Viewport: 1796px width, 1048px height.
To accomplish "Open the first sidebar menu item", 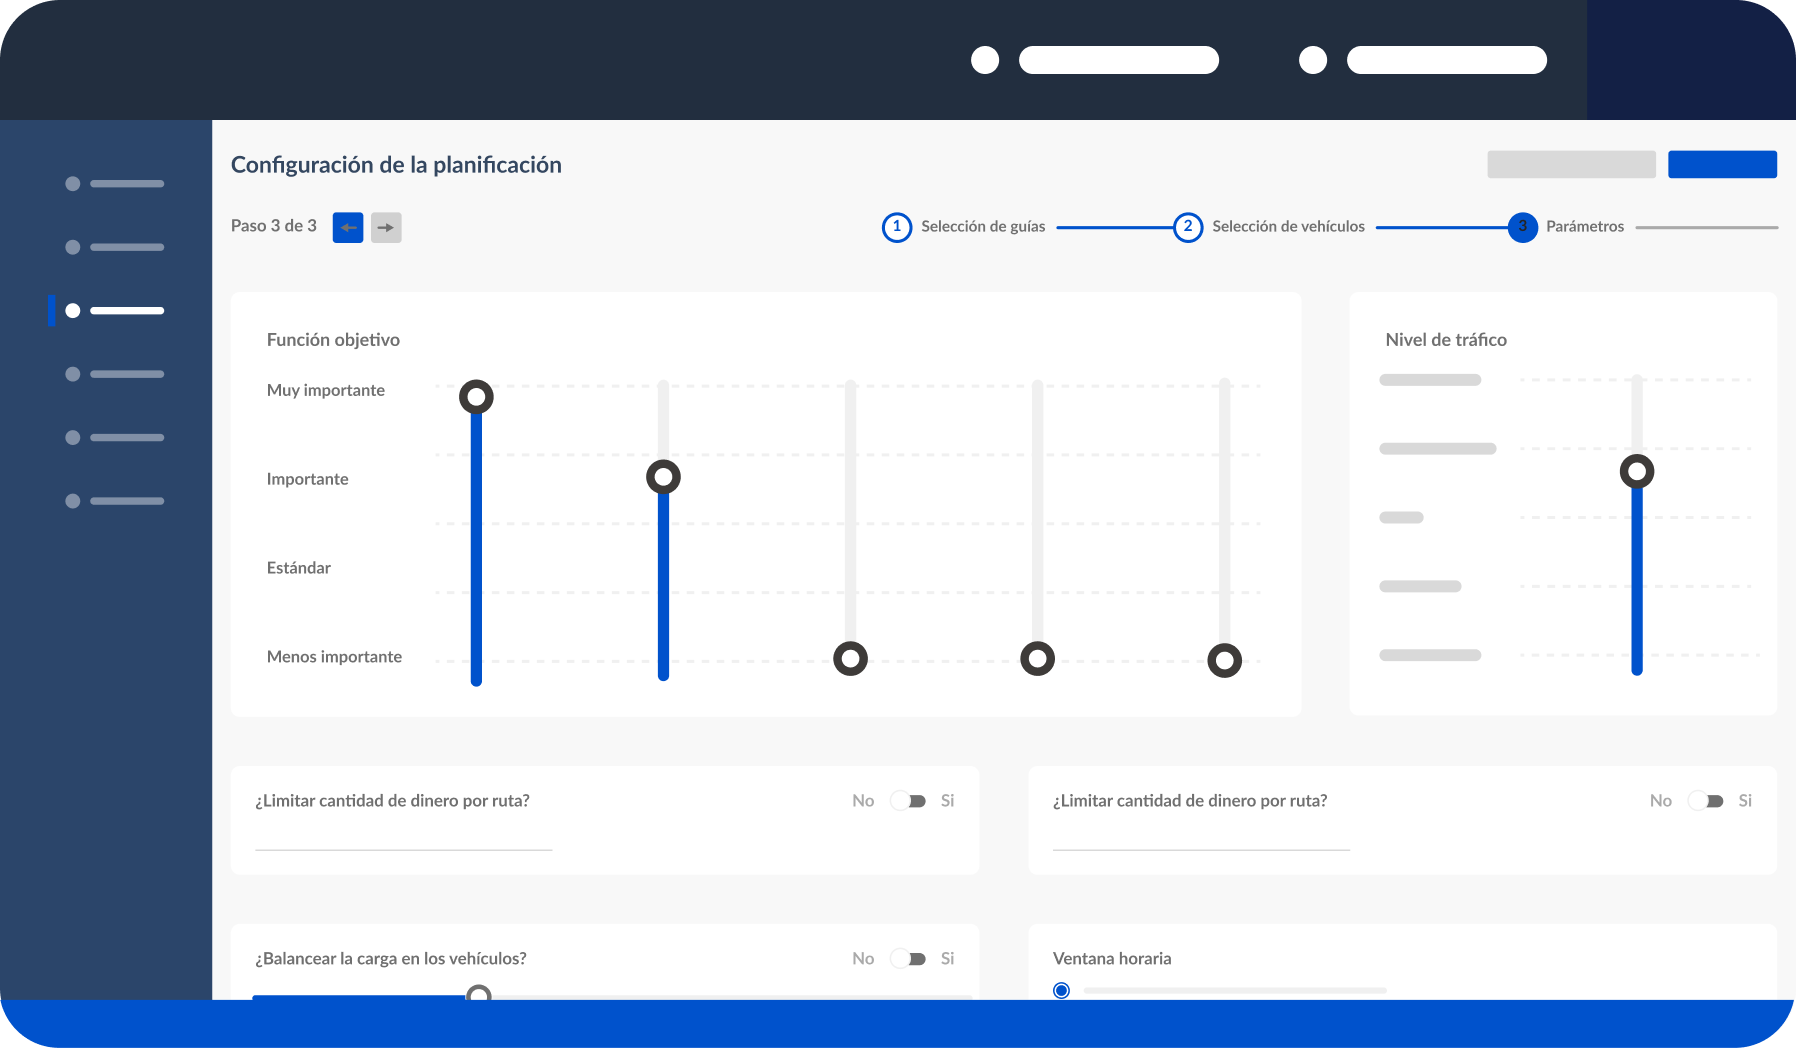I will click(115, 184).
